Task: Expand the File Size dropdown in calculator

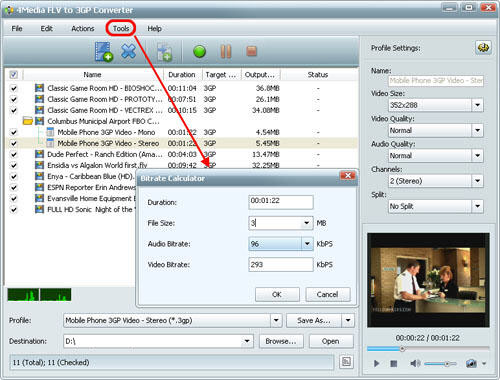Action: click(306, 223)
